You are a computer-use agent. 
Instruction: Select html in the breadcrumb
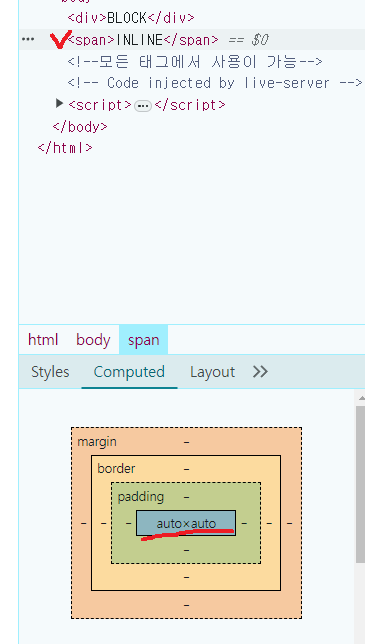(x=43, y=340)
